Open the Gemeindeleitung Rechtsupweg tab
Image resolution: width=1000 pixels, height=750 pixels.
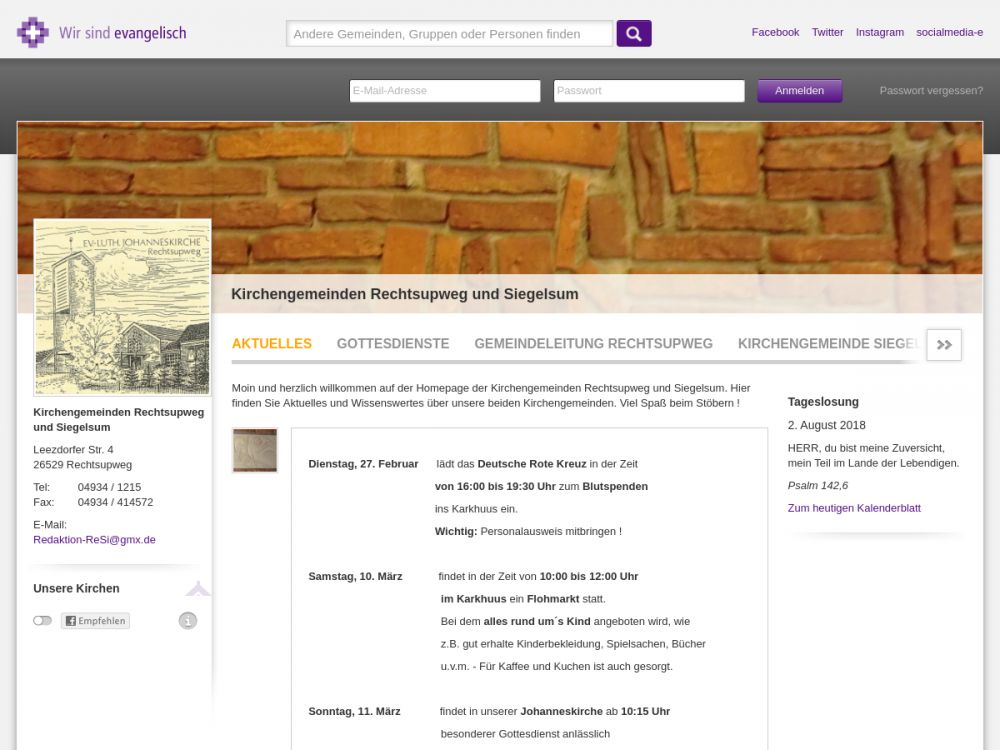[593, 343]
